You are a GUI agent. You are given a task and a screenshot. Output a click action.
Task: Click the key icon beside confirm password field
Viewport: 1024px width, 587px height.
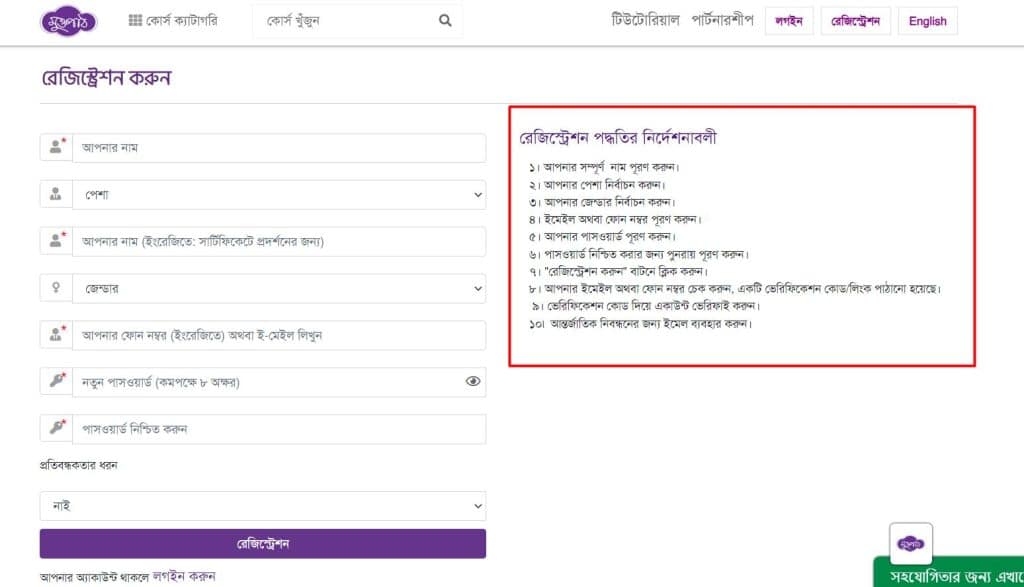pos(57,427)
